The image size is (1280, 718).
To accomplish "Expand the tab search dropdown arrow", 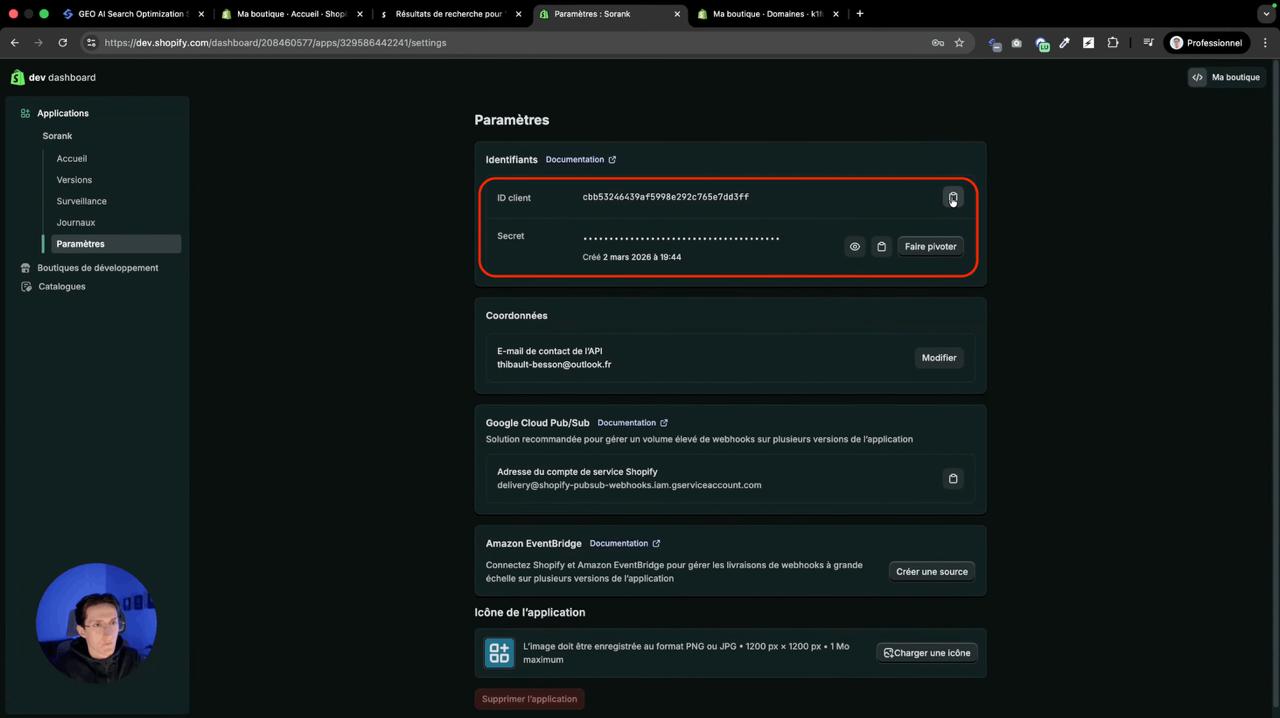I will (x=1266, y=14).
